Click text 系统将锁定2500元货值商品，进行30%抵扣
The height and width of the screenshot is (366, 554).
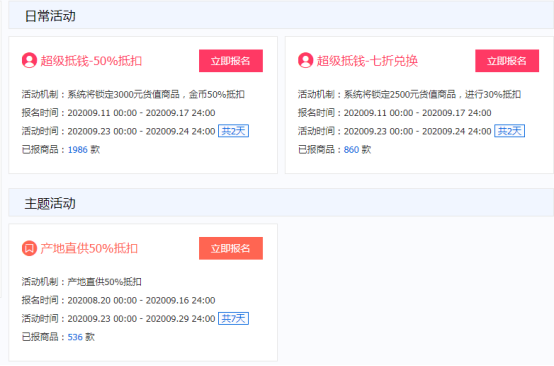pyautogui.click(x=432, y=94)
